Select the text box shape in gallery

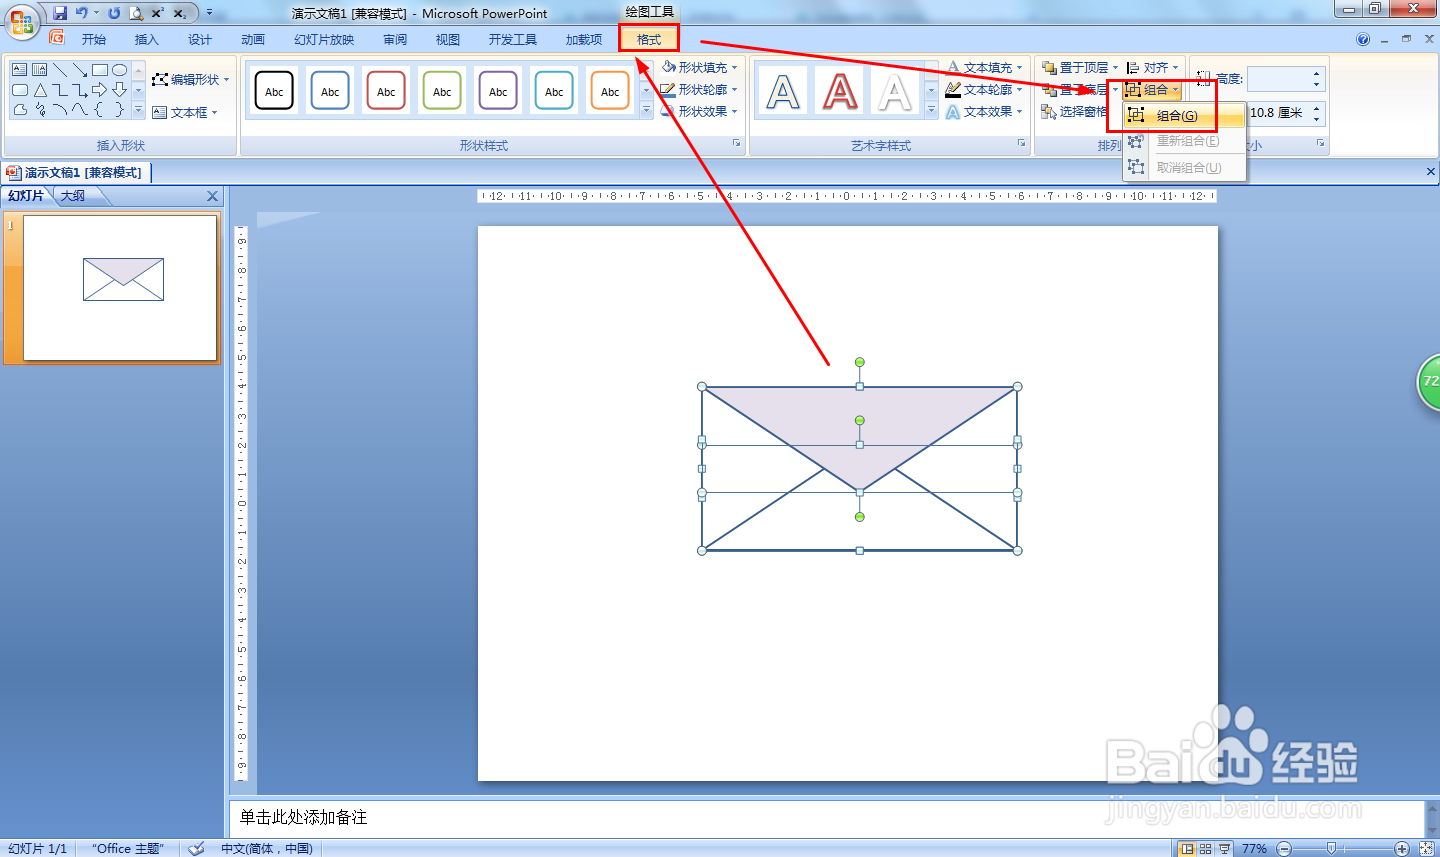click(x=20, y=70)
